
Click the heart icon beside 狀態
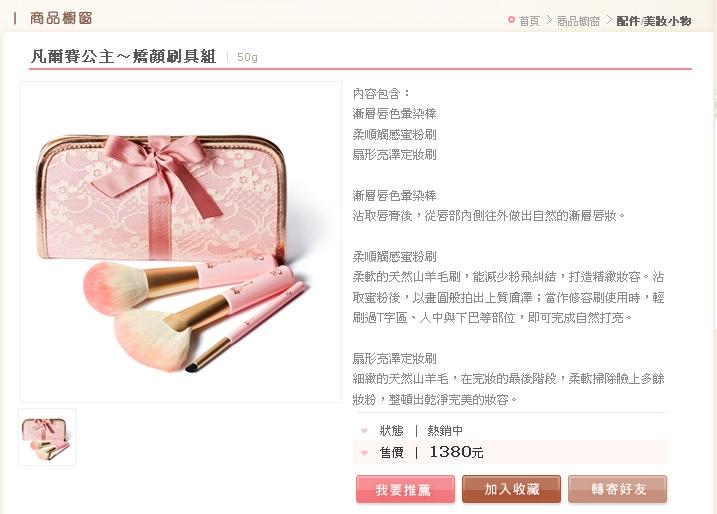coord(364,430)
